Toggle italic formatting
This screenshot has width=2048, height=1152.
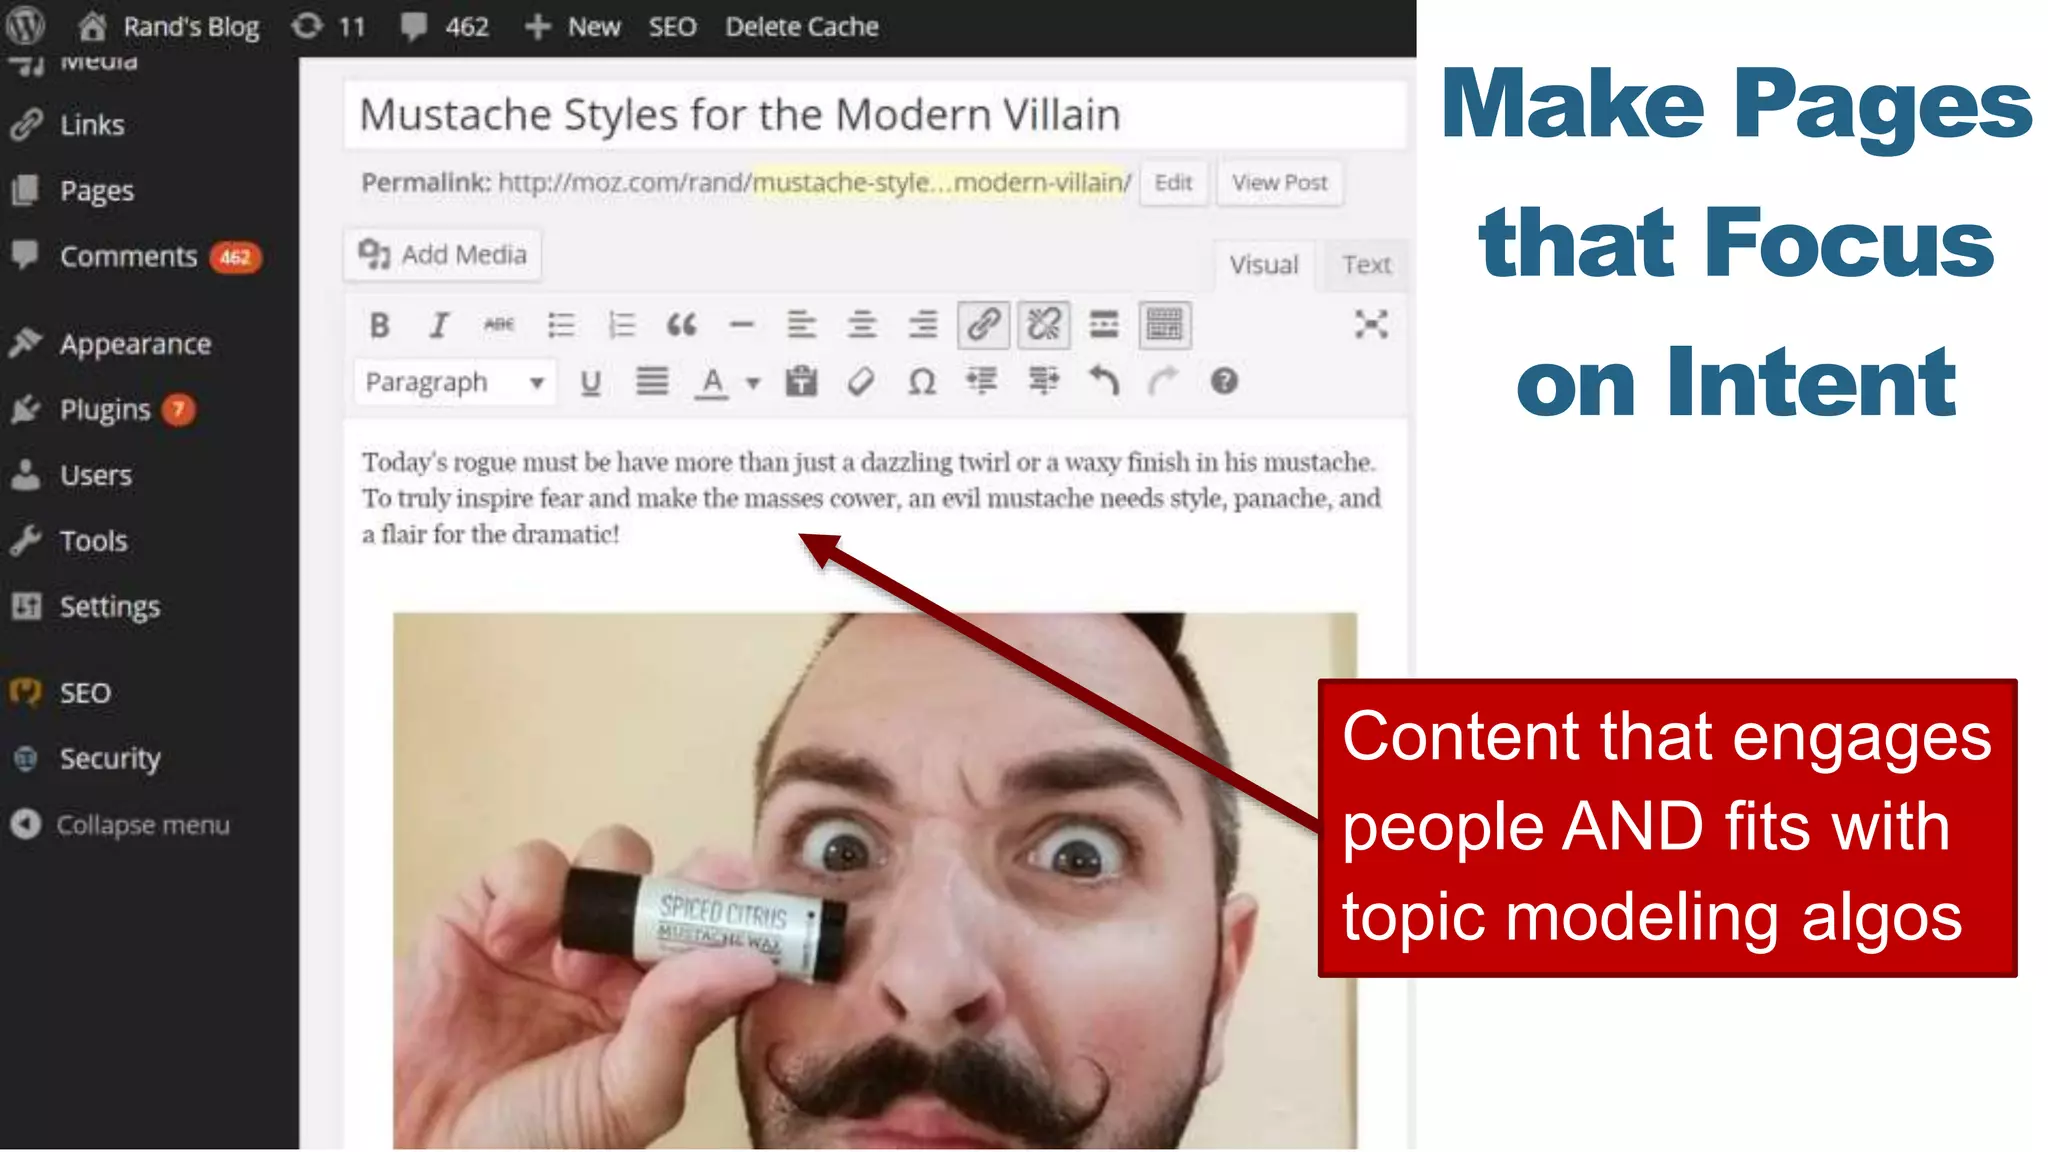[439, 325]
